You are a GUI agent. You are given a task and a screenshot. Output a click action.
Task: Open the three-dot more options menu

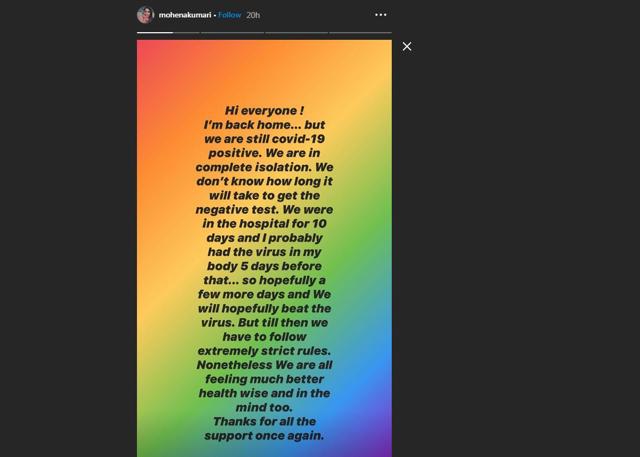[x=380, y=15]
